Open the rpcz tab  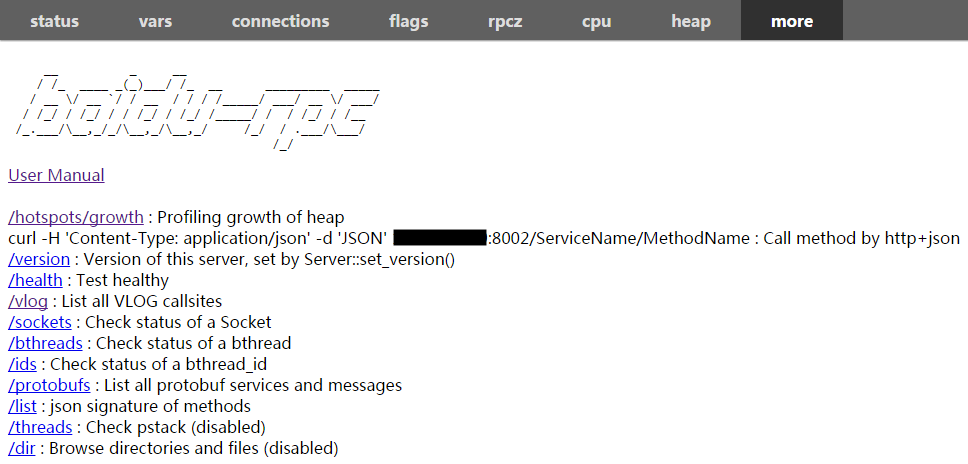[x=504, y=21]
